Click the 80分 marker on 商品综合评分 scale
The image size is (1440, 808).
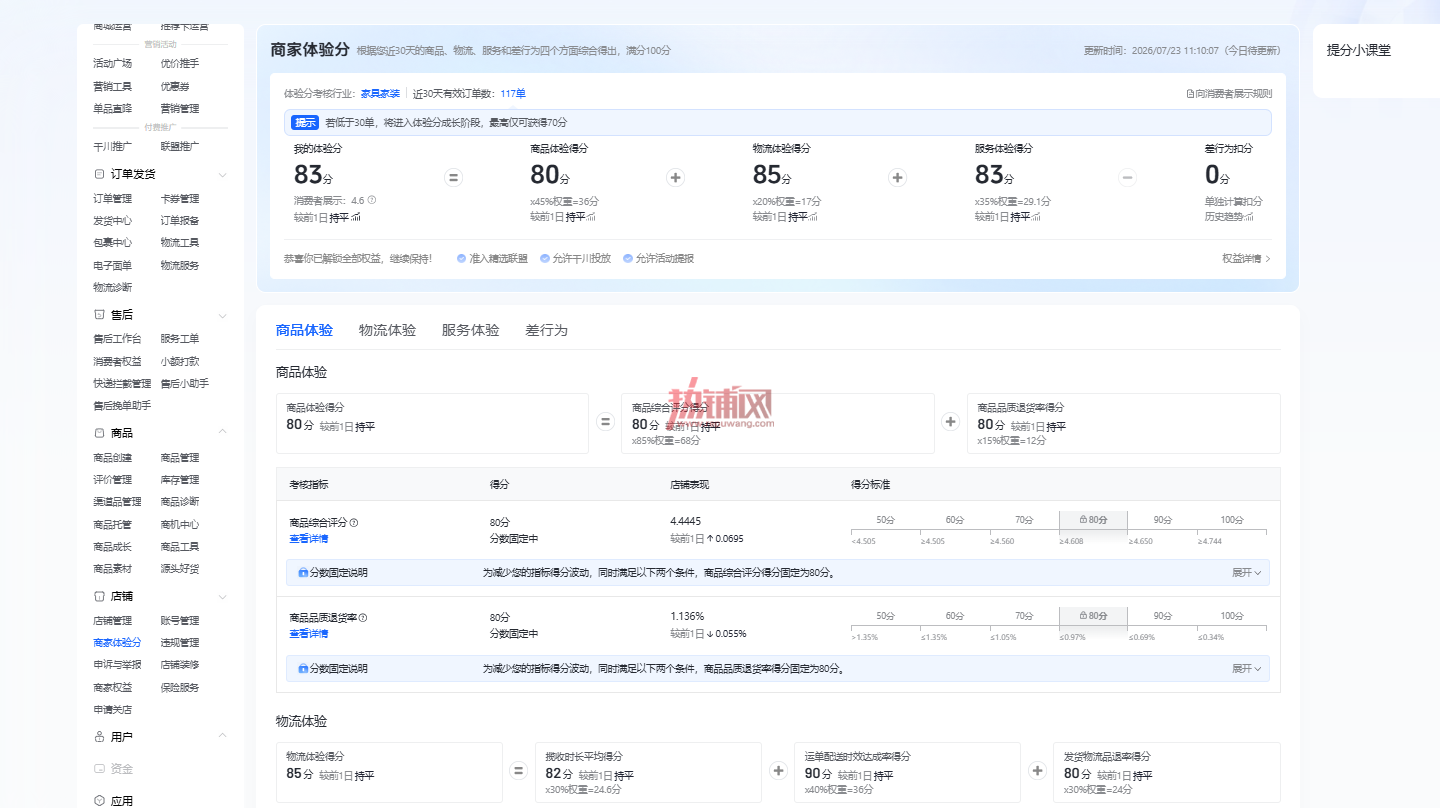1093,520
